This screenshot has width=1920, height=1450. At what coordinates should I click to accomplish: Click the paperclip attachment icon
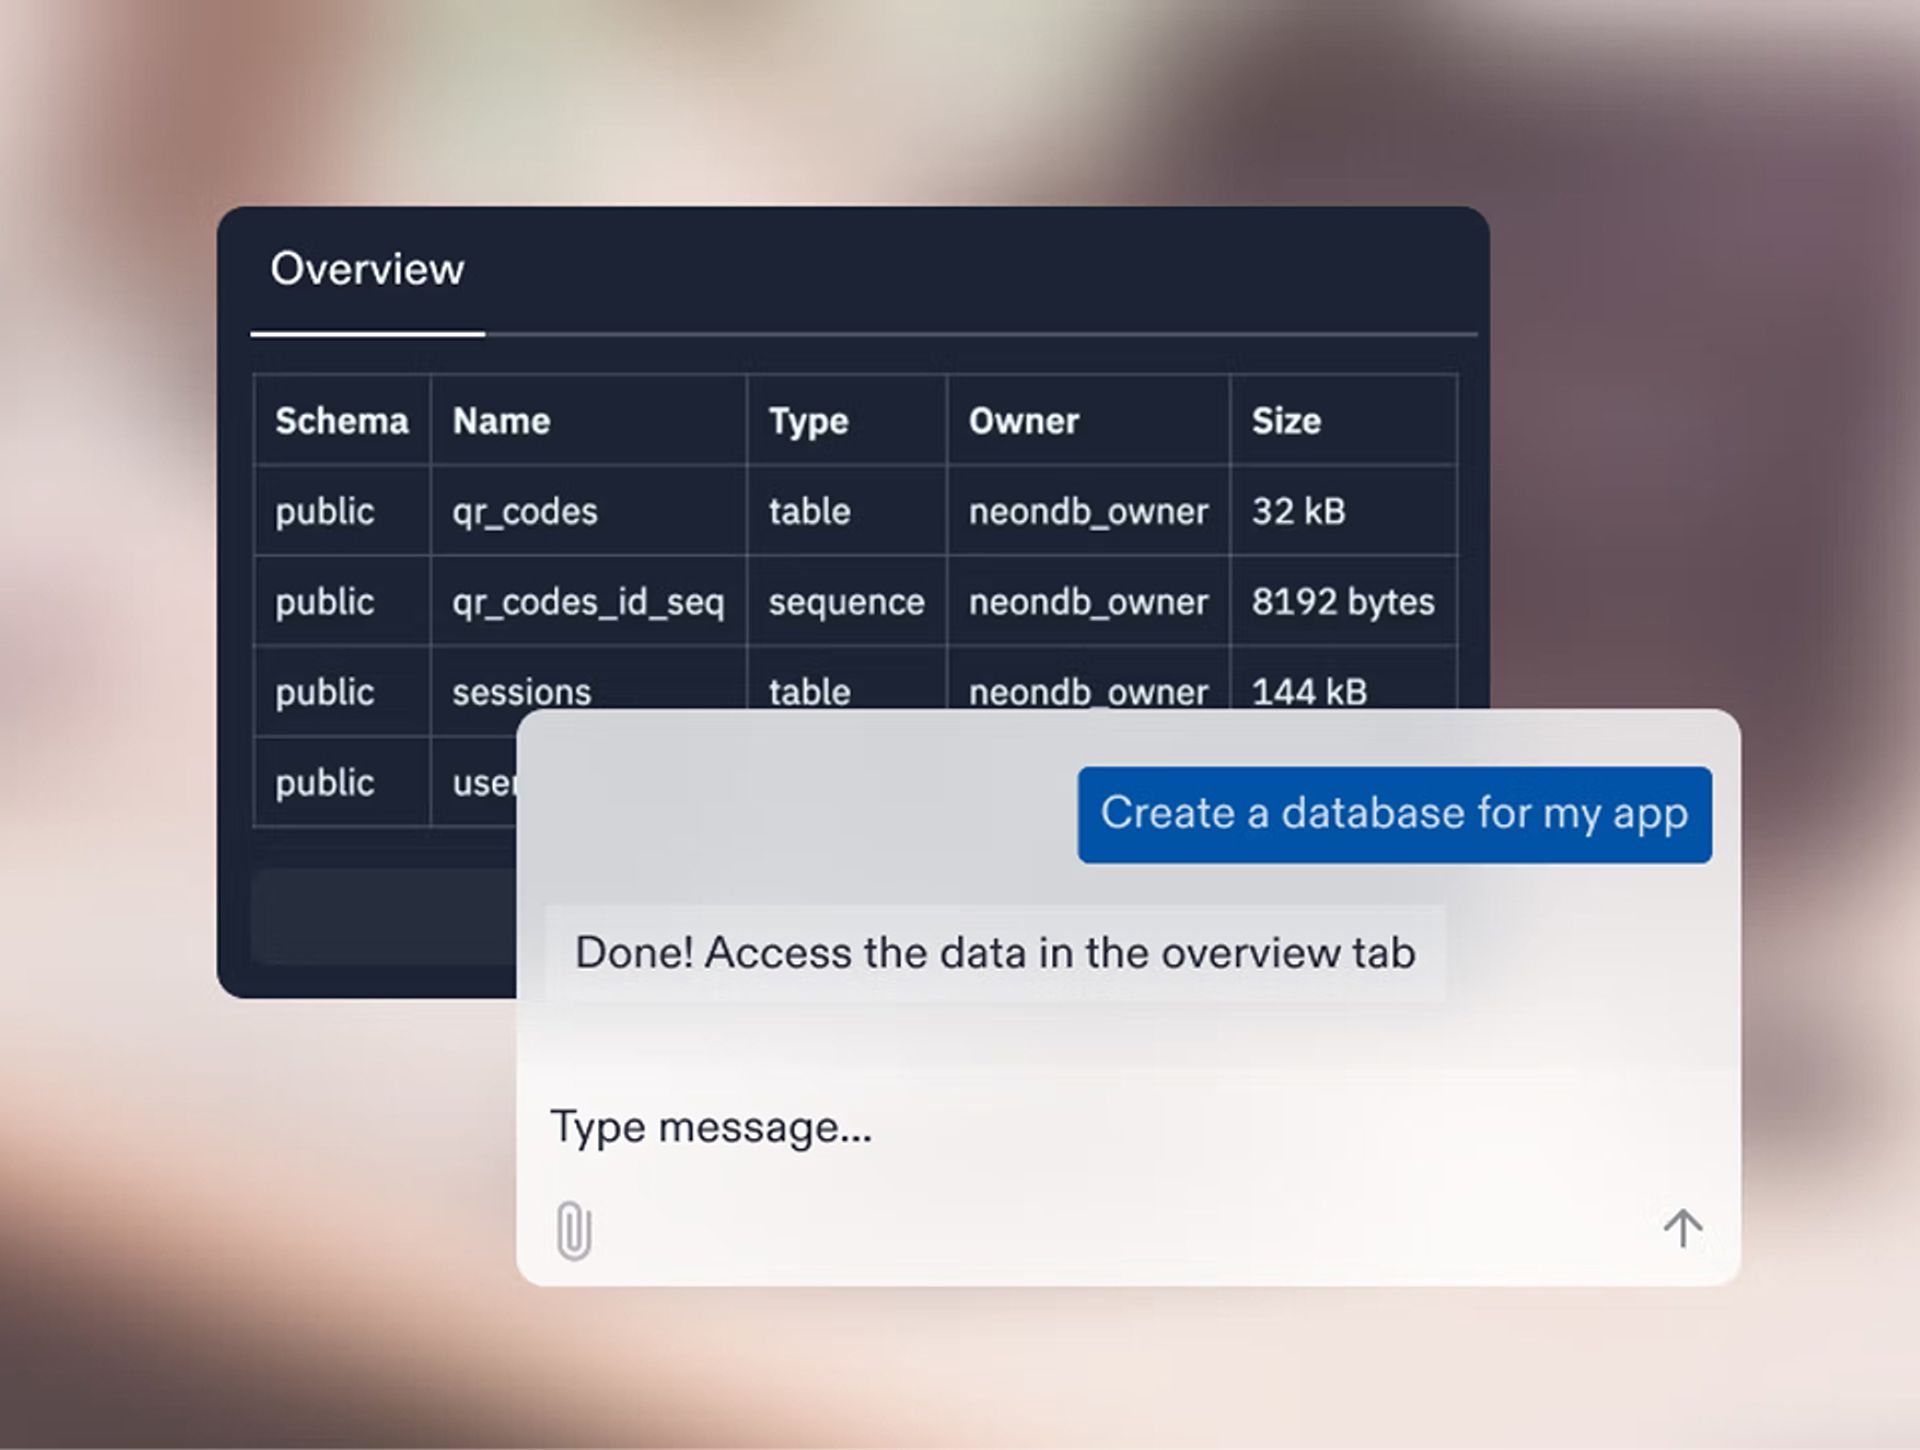click(x=574, y=1229)
